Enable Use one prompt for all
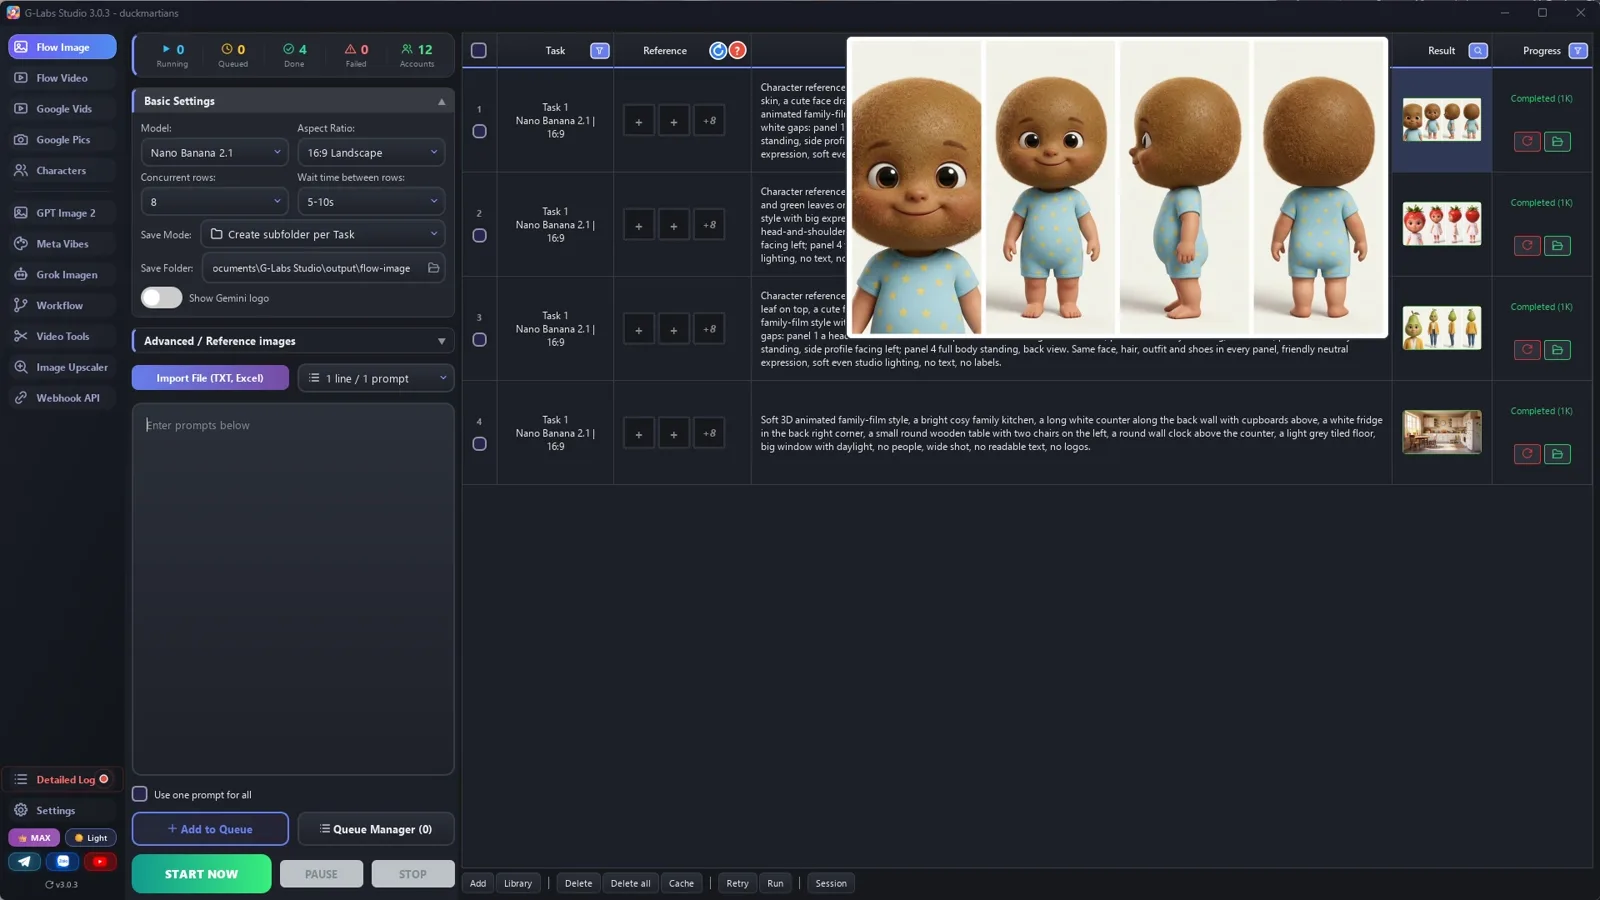 (140, 794)
